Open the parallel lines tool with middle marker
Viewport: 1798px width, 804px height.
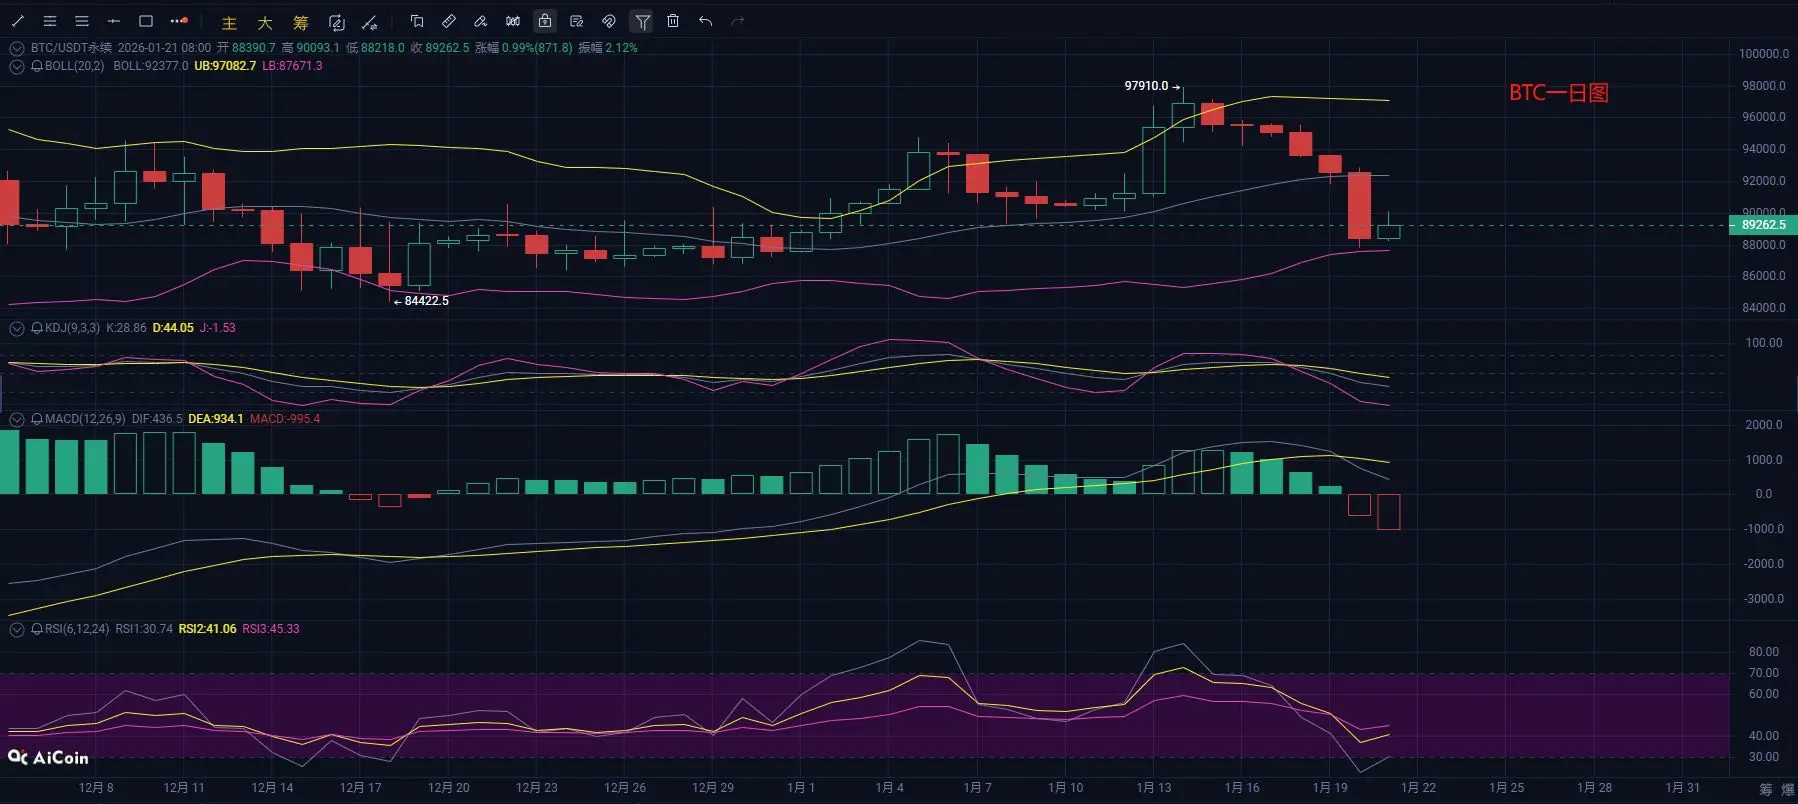(50, 21)
